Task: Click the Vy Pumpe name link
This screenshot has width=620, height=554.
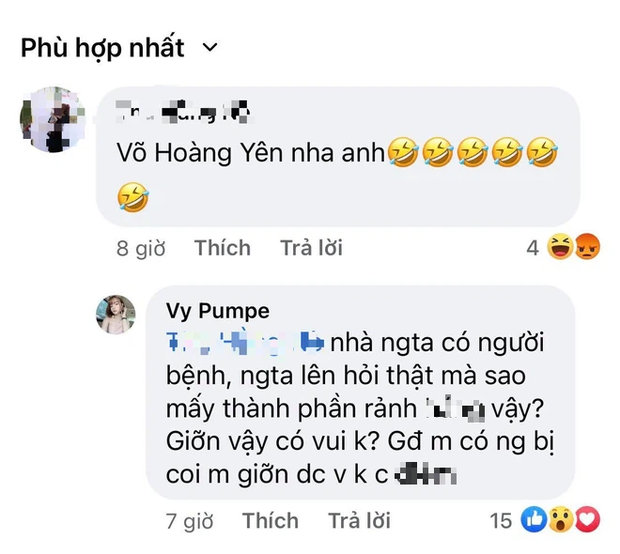Action: pyautogui.click(x=218, y=310)
